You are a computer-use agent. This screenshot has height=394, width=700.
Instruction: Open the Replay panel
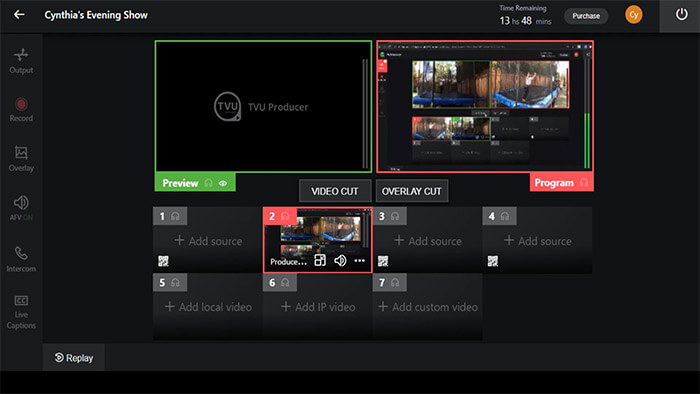(74, 358)
